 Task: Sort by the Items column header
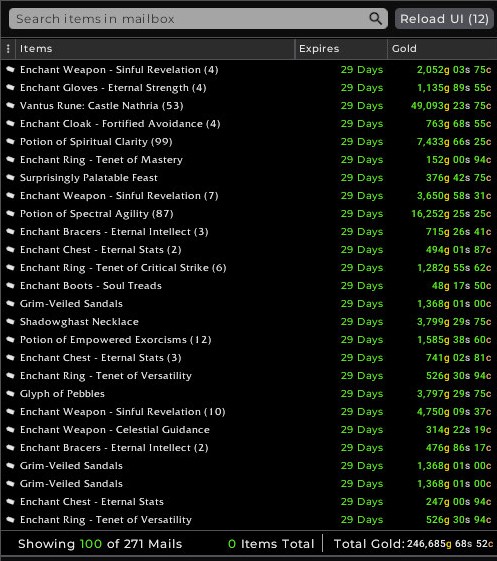pos(155,49)
